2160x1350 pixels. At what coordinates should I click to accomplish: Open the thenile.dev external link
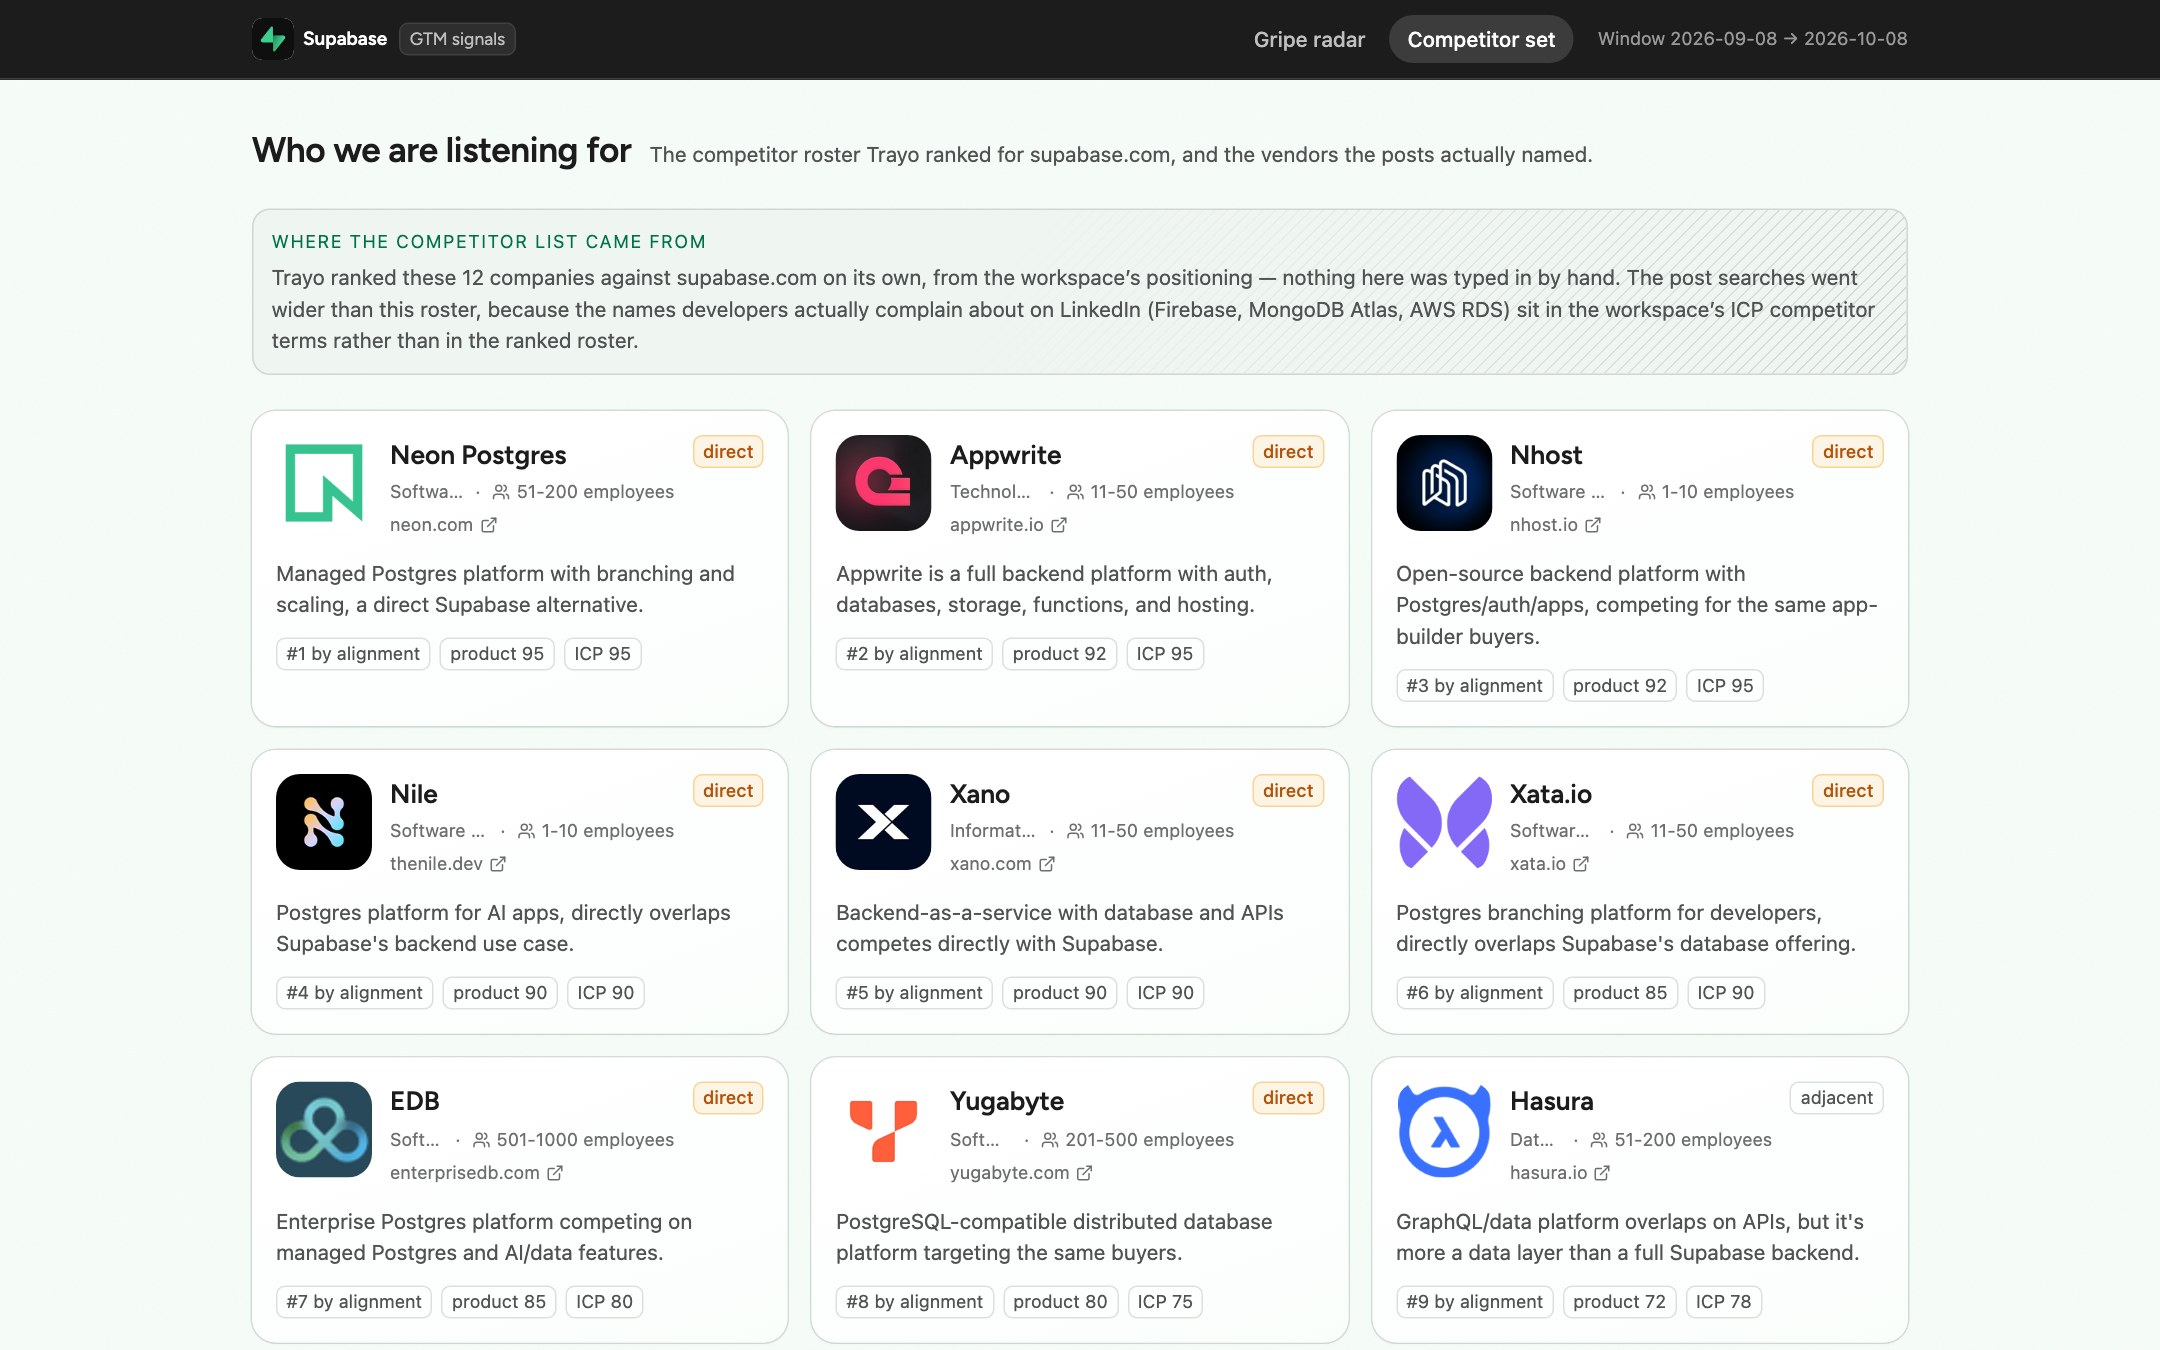coord(448,864)
